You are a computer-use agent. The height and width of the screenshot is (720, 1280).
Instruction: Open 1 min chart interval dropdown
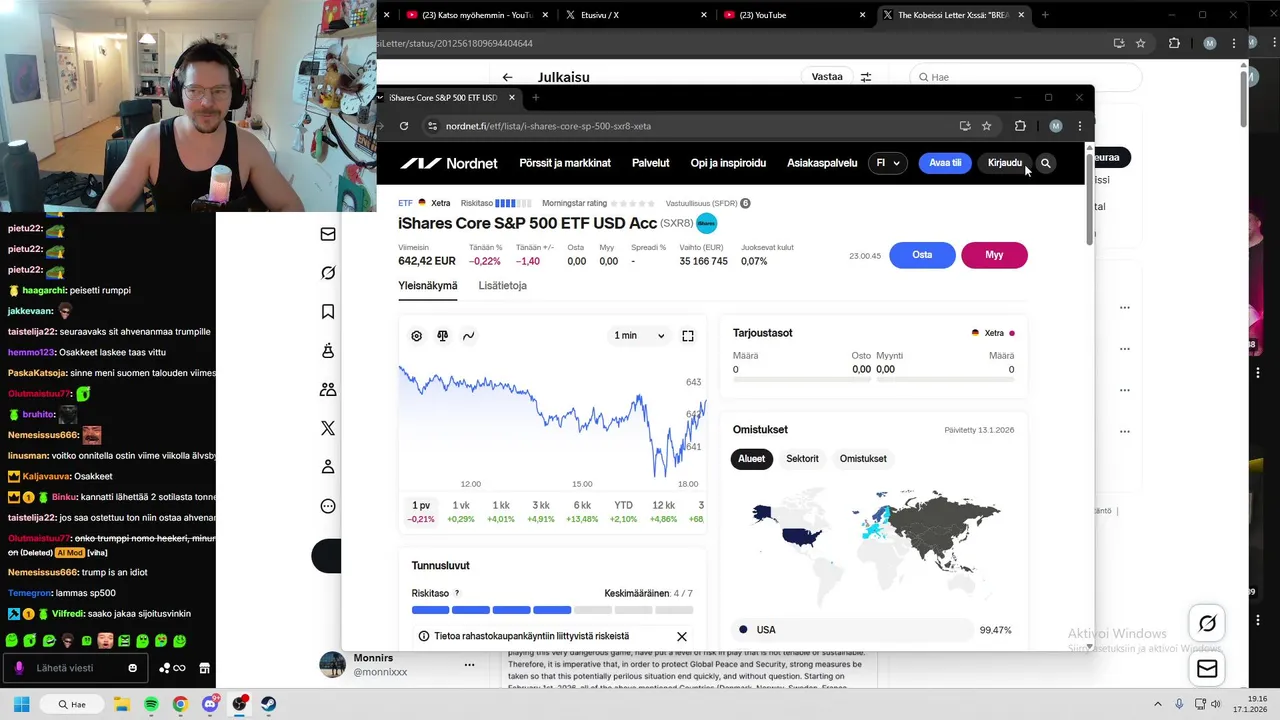pyautogui.click(x=639, y=336)
